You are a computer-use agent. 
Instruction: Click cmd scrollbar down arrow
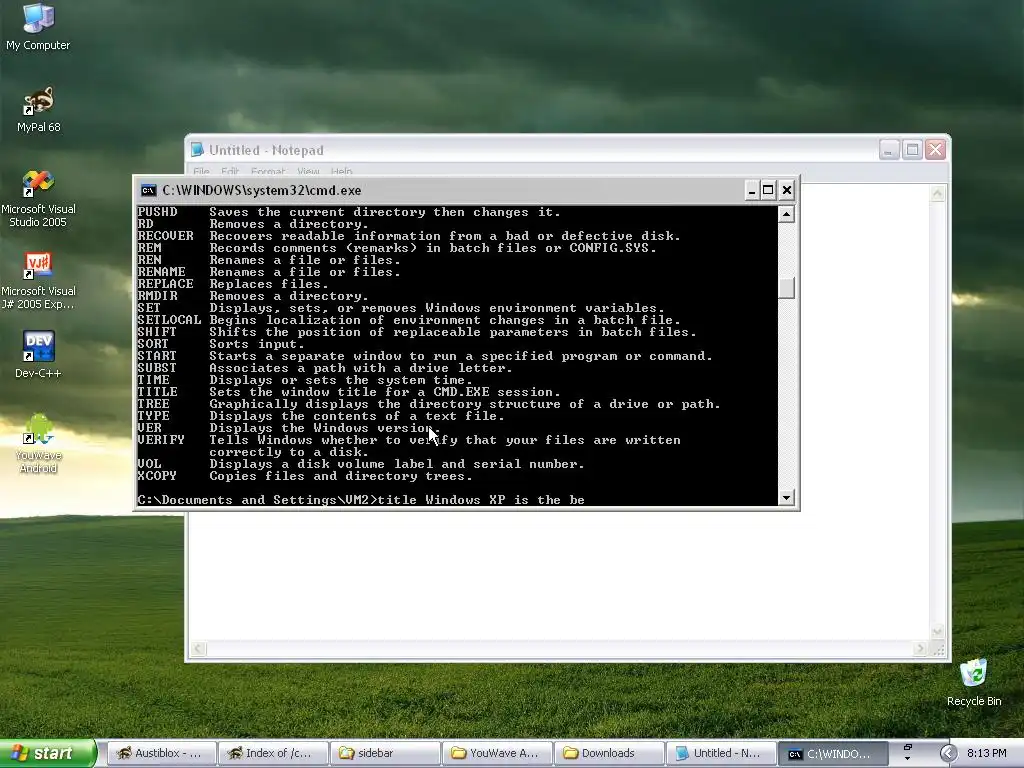(786, 498)
